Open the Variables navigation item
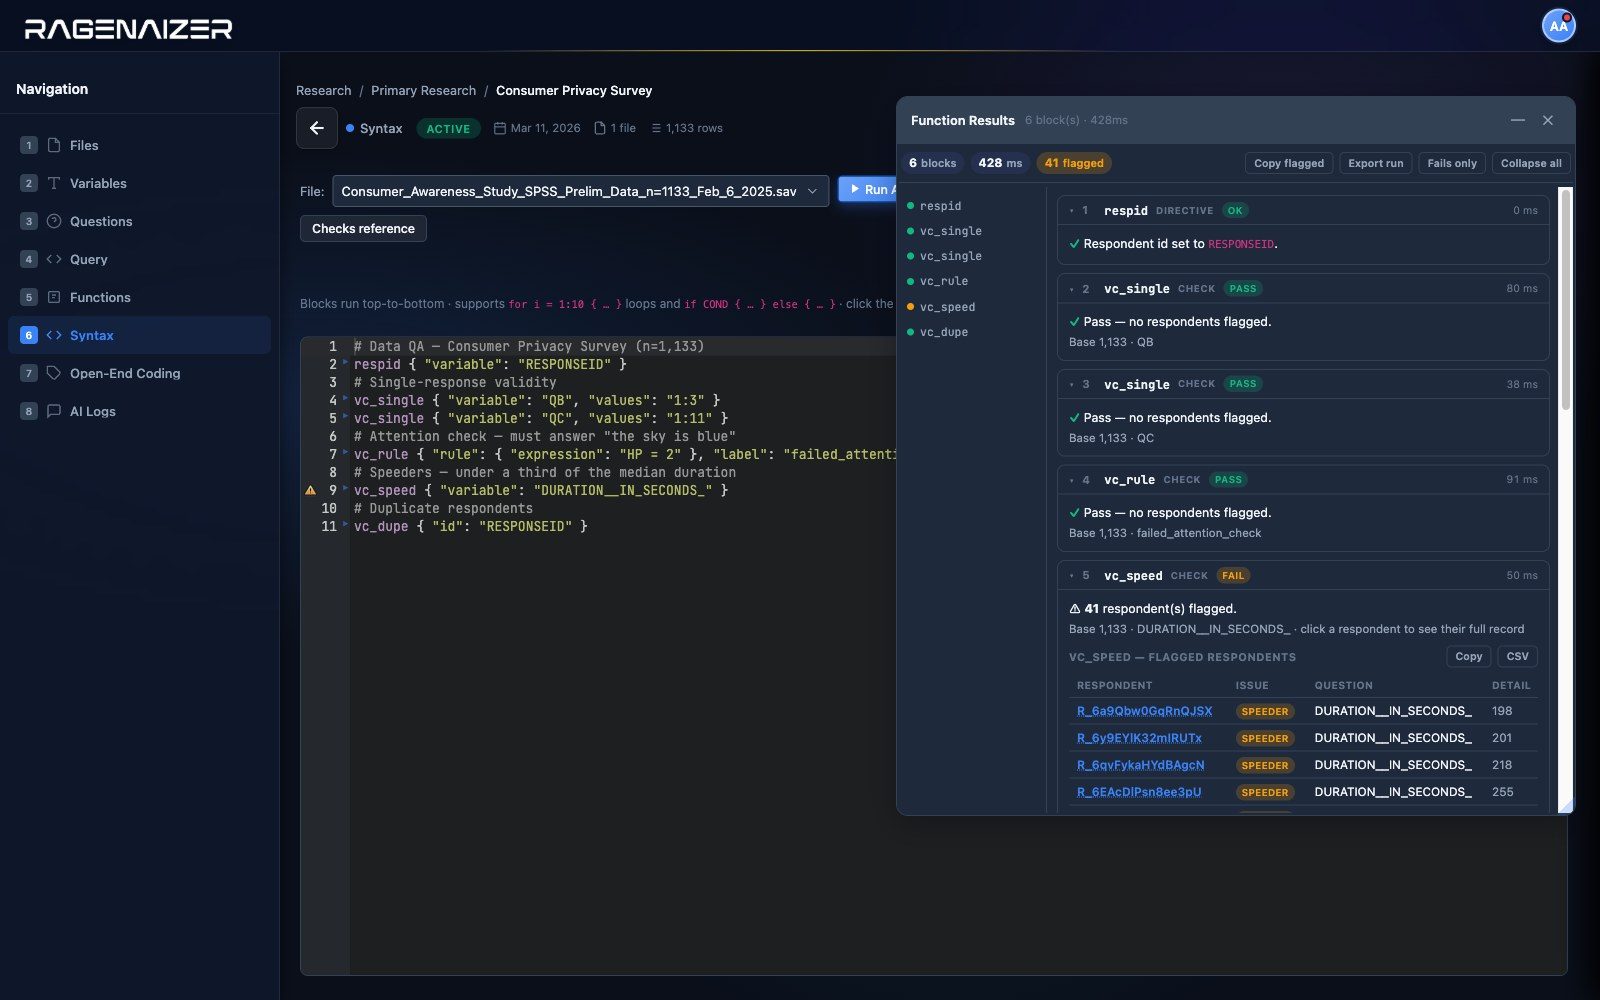 (139, 183)
